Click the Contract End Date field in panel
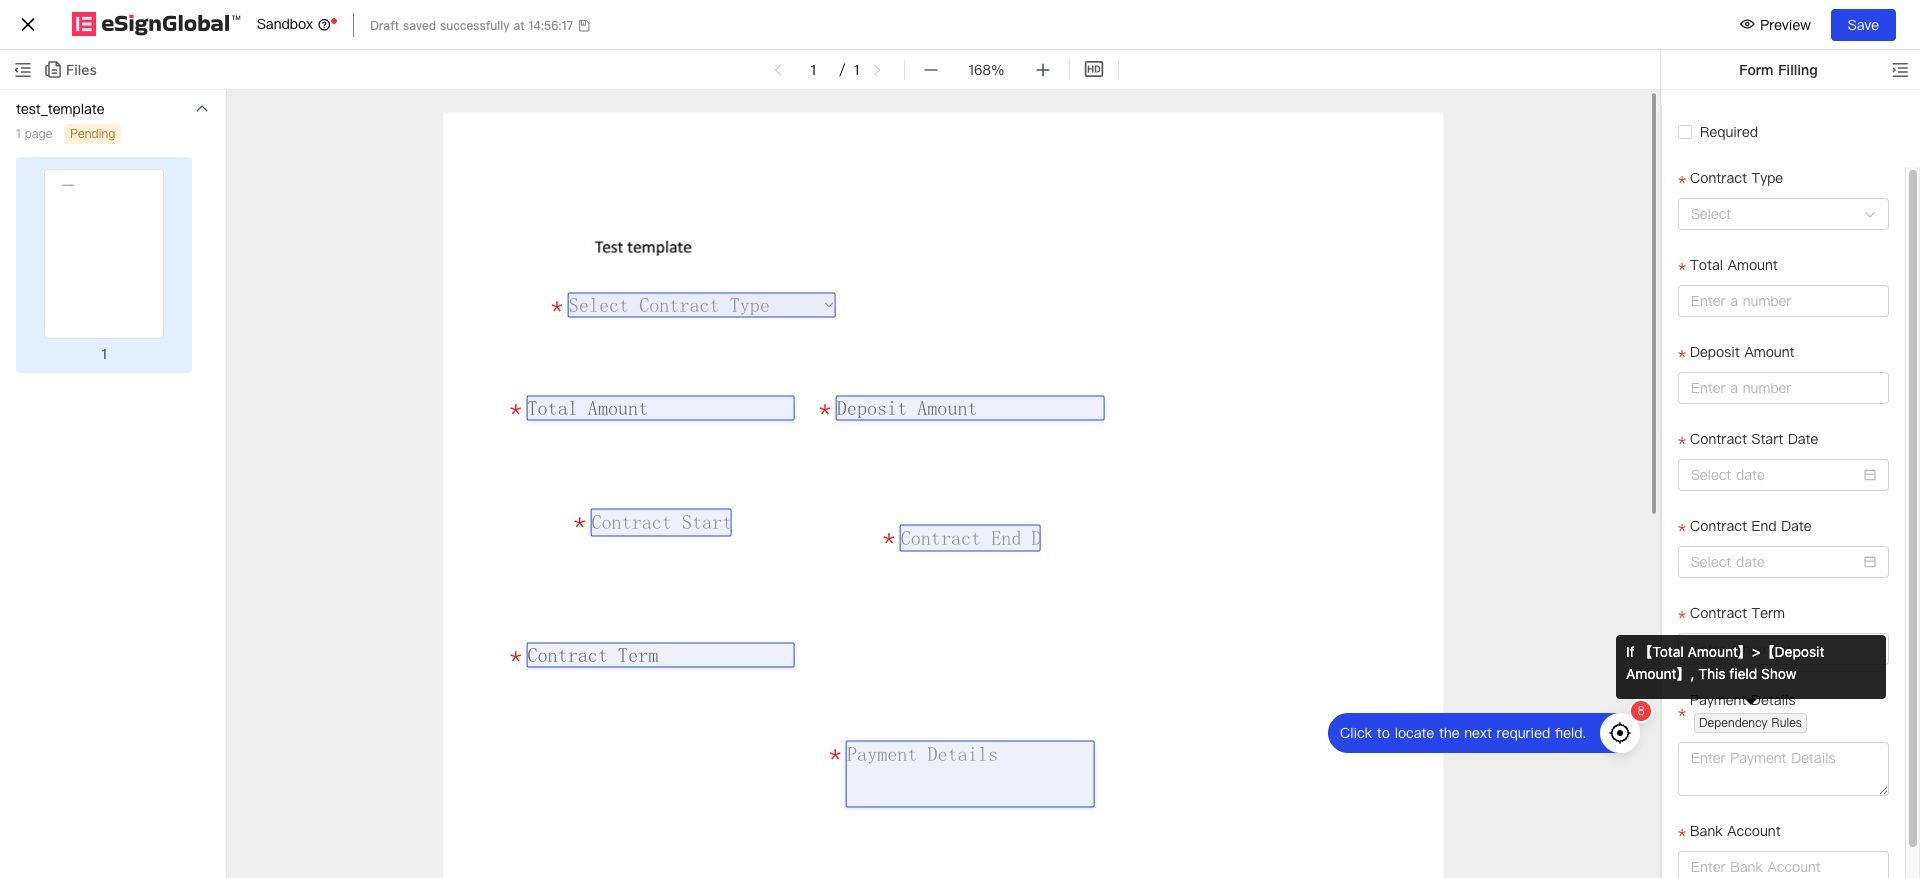 click(x=1783, y=562)
